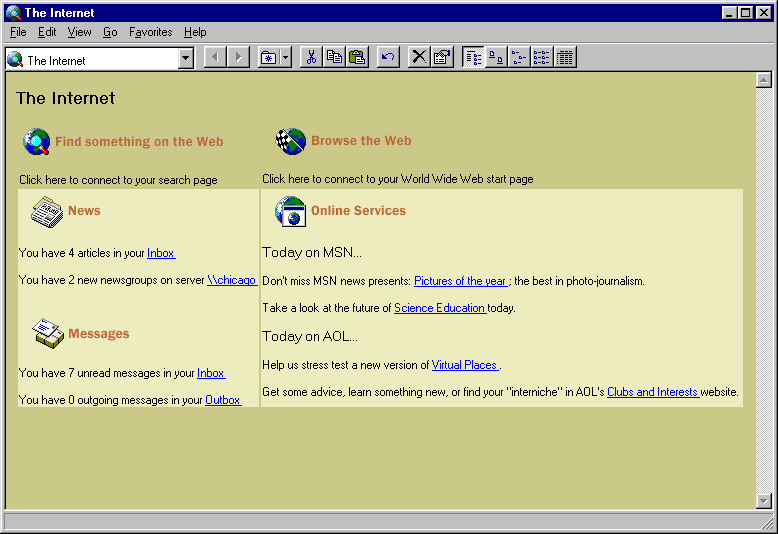The image size is (778, 534).
Task: Open the unread messages Inbox link
Action: [211, 373]
